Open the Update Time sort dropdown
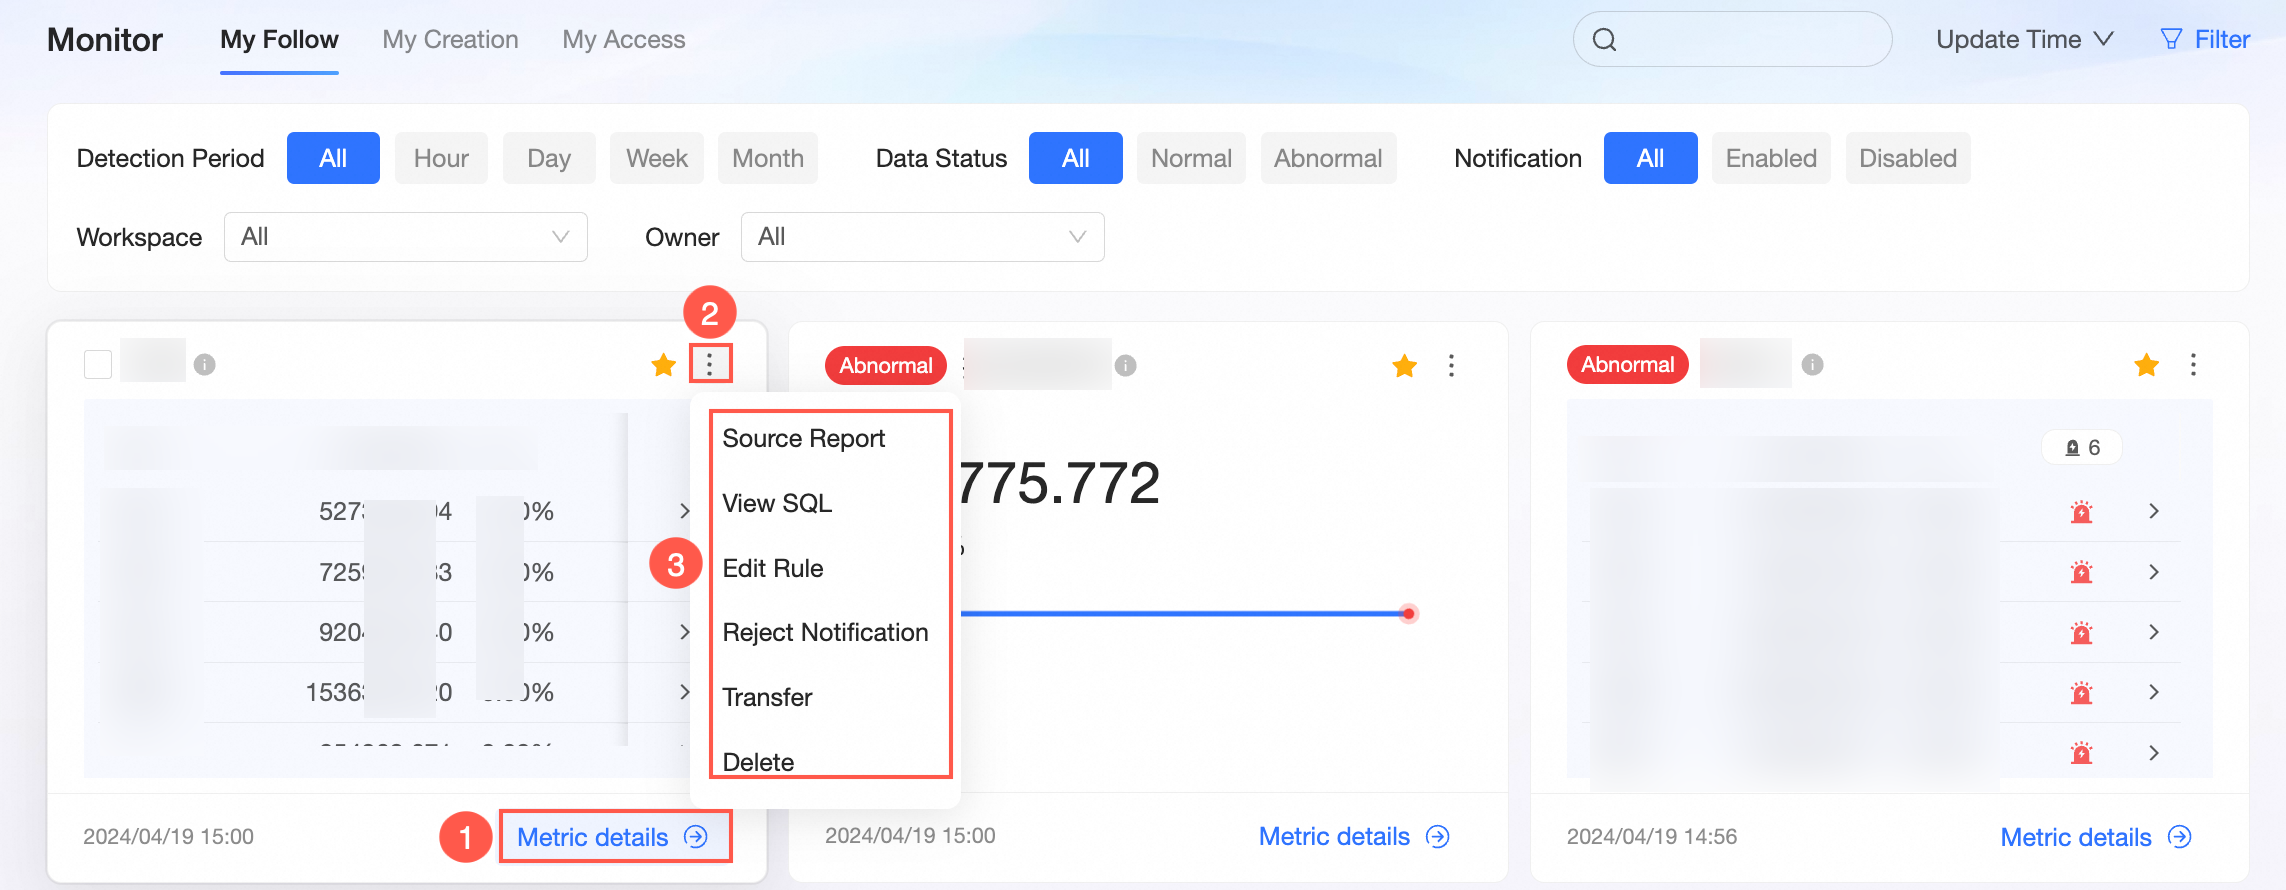2286x890 pixels. pyautogui.click(x=2024, y=40)
